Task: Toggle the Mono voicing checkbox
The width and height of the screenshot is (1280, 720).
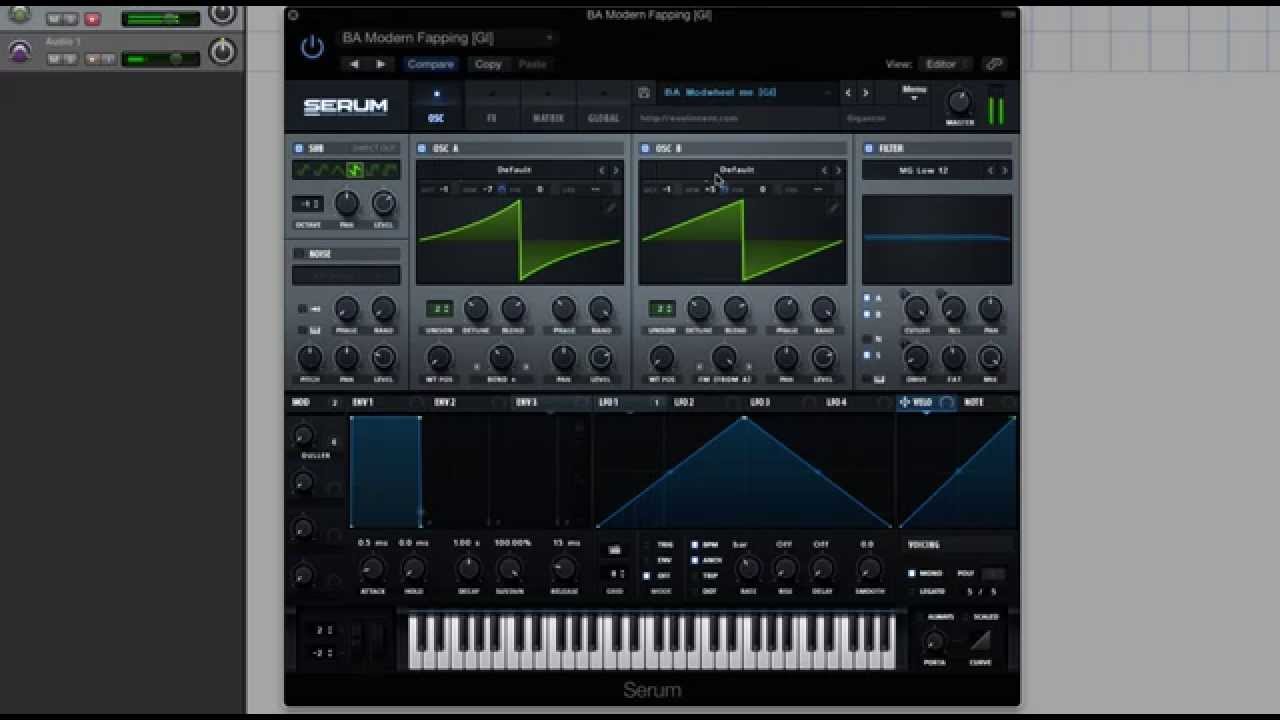Action: (x=911, y=573)
